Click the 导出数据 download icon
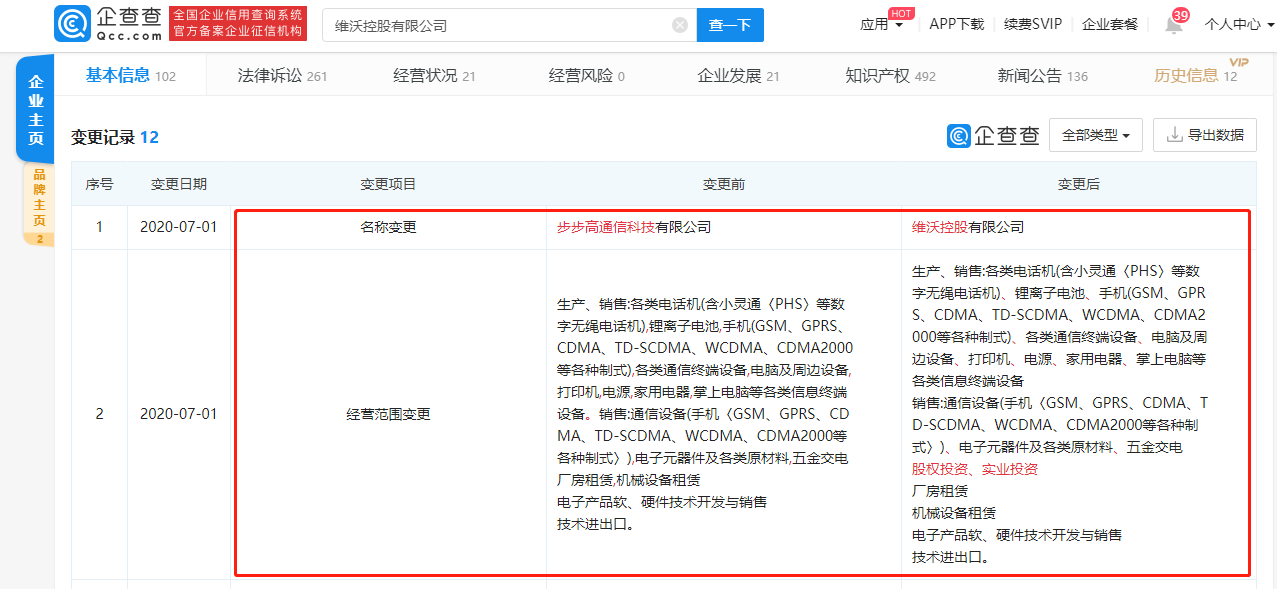 click(x=1174, y=135)
